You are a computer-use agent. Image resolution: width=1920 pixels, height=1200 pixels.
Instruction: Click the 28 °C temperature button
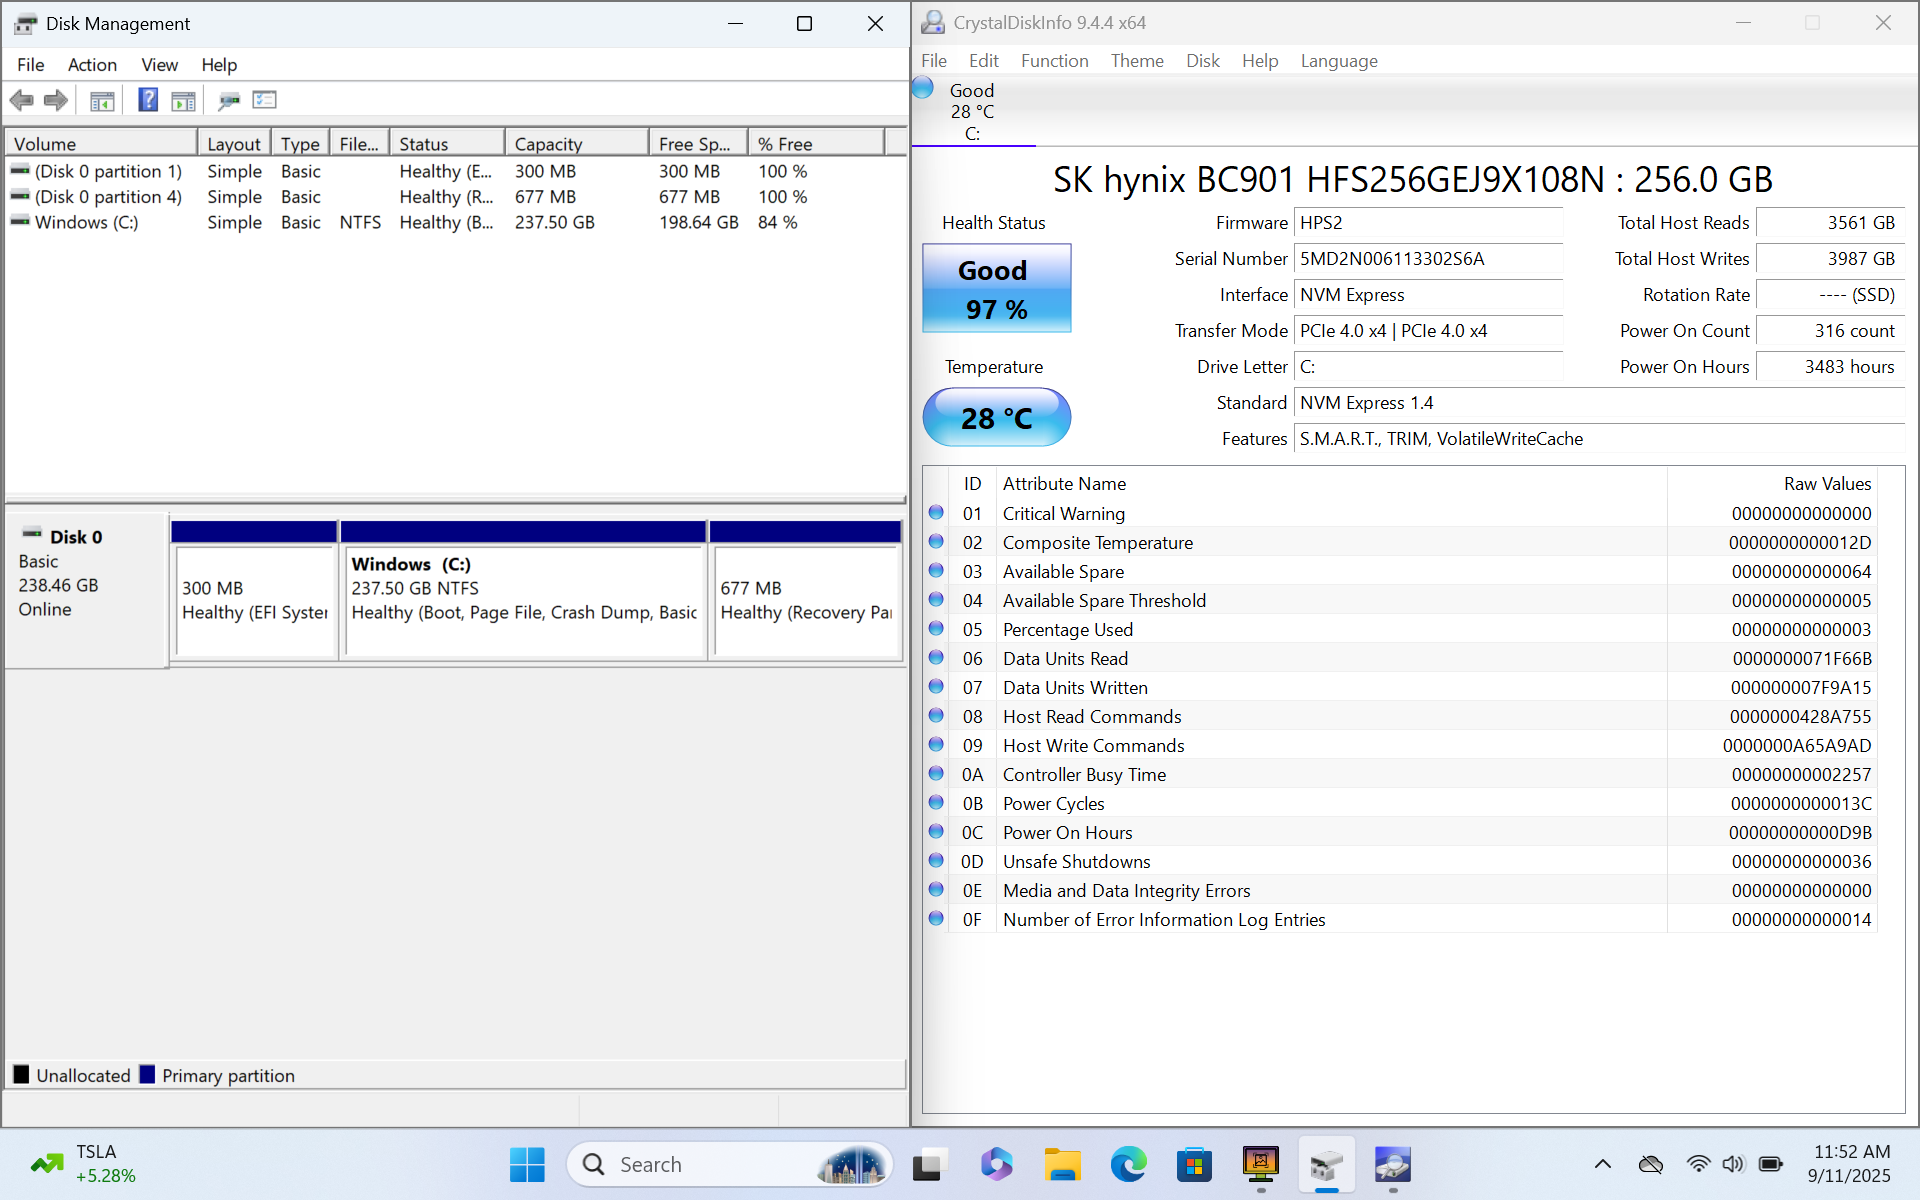[996, 417]
